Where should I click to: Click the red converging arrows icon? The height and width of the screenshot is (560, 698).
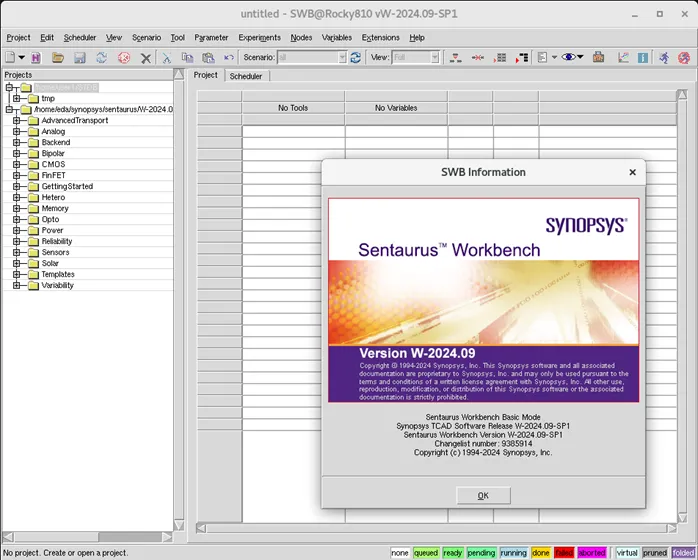pyautogui.click(x=478, y=57)
